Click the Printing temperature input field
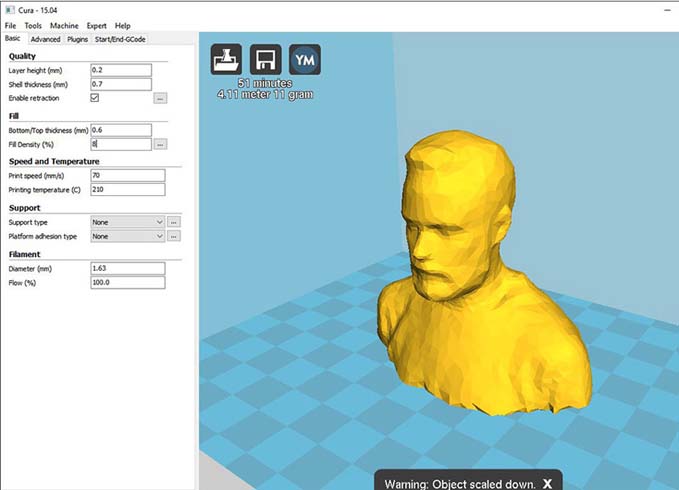Viewport: 679px width, 490px height. 128,189
